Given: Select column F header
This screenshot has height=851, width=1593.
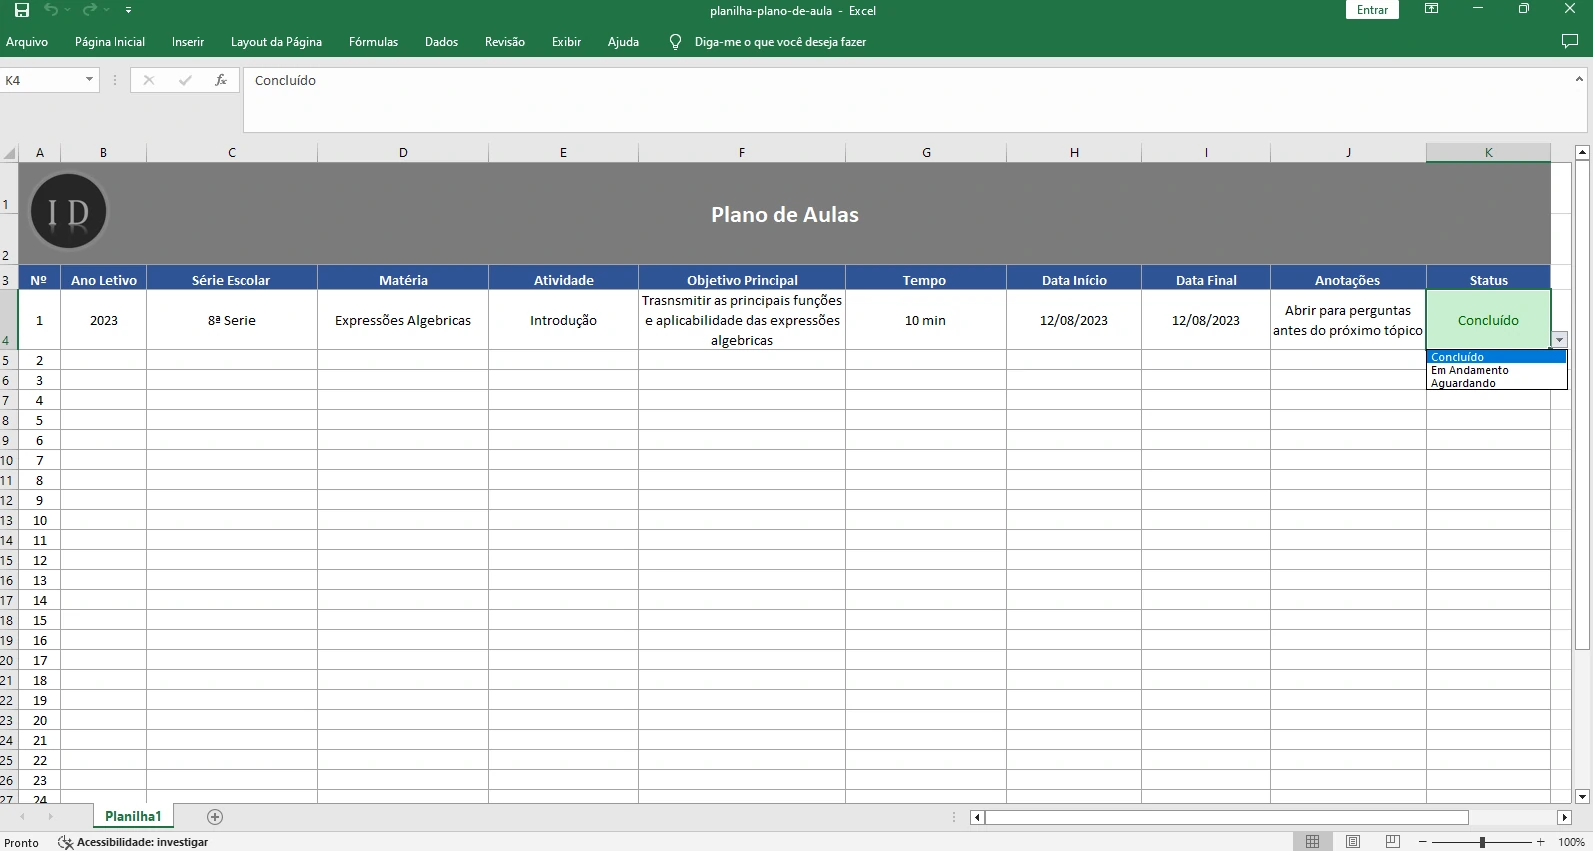Looking at the screenshot, I should (x=742, y=153).
